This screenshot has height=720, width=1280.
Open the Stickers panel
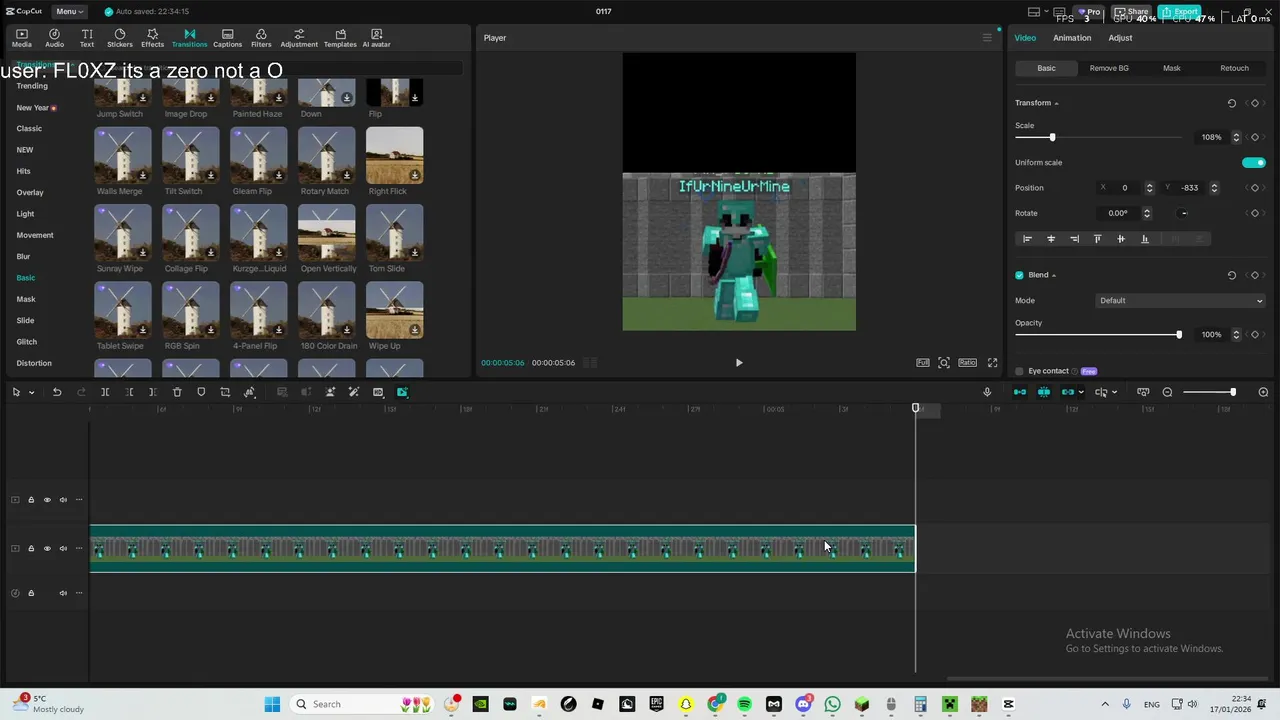coord(120,38)
